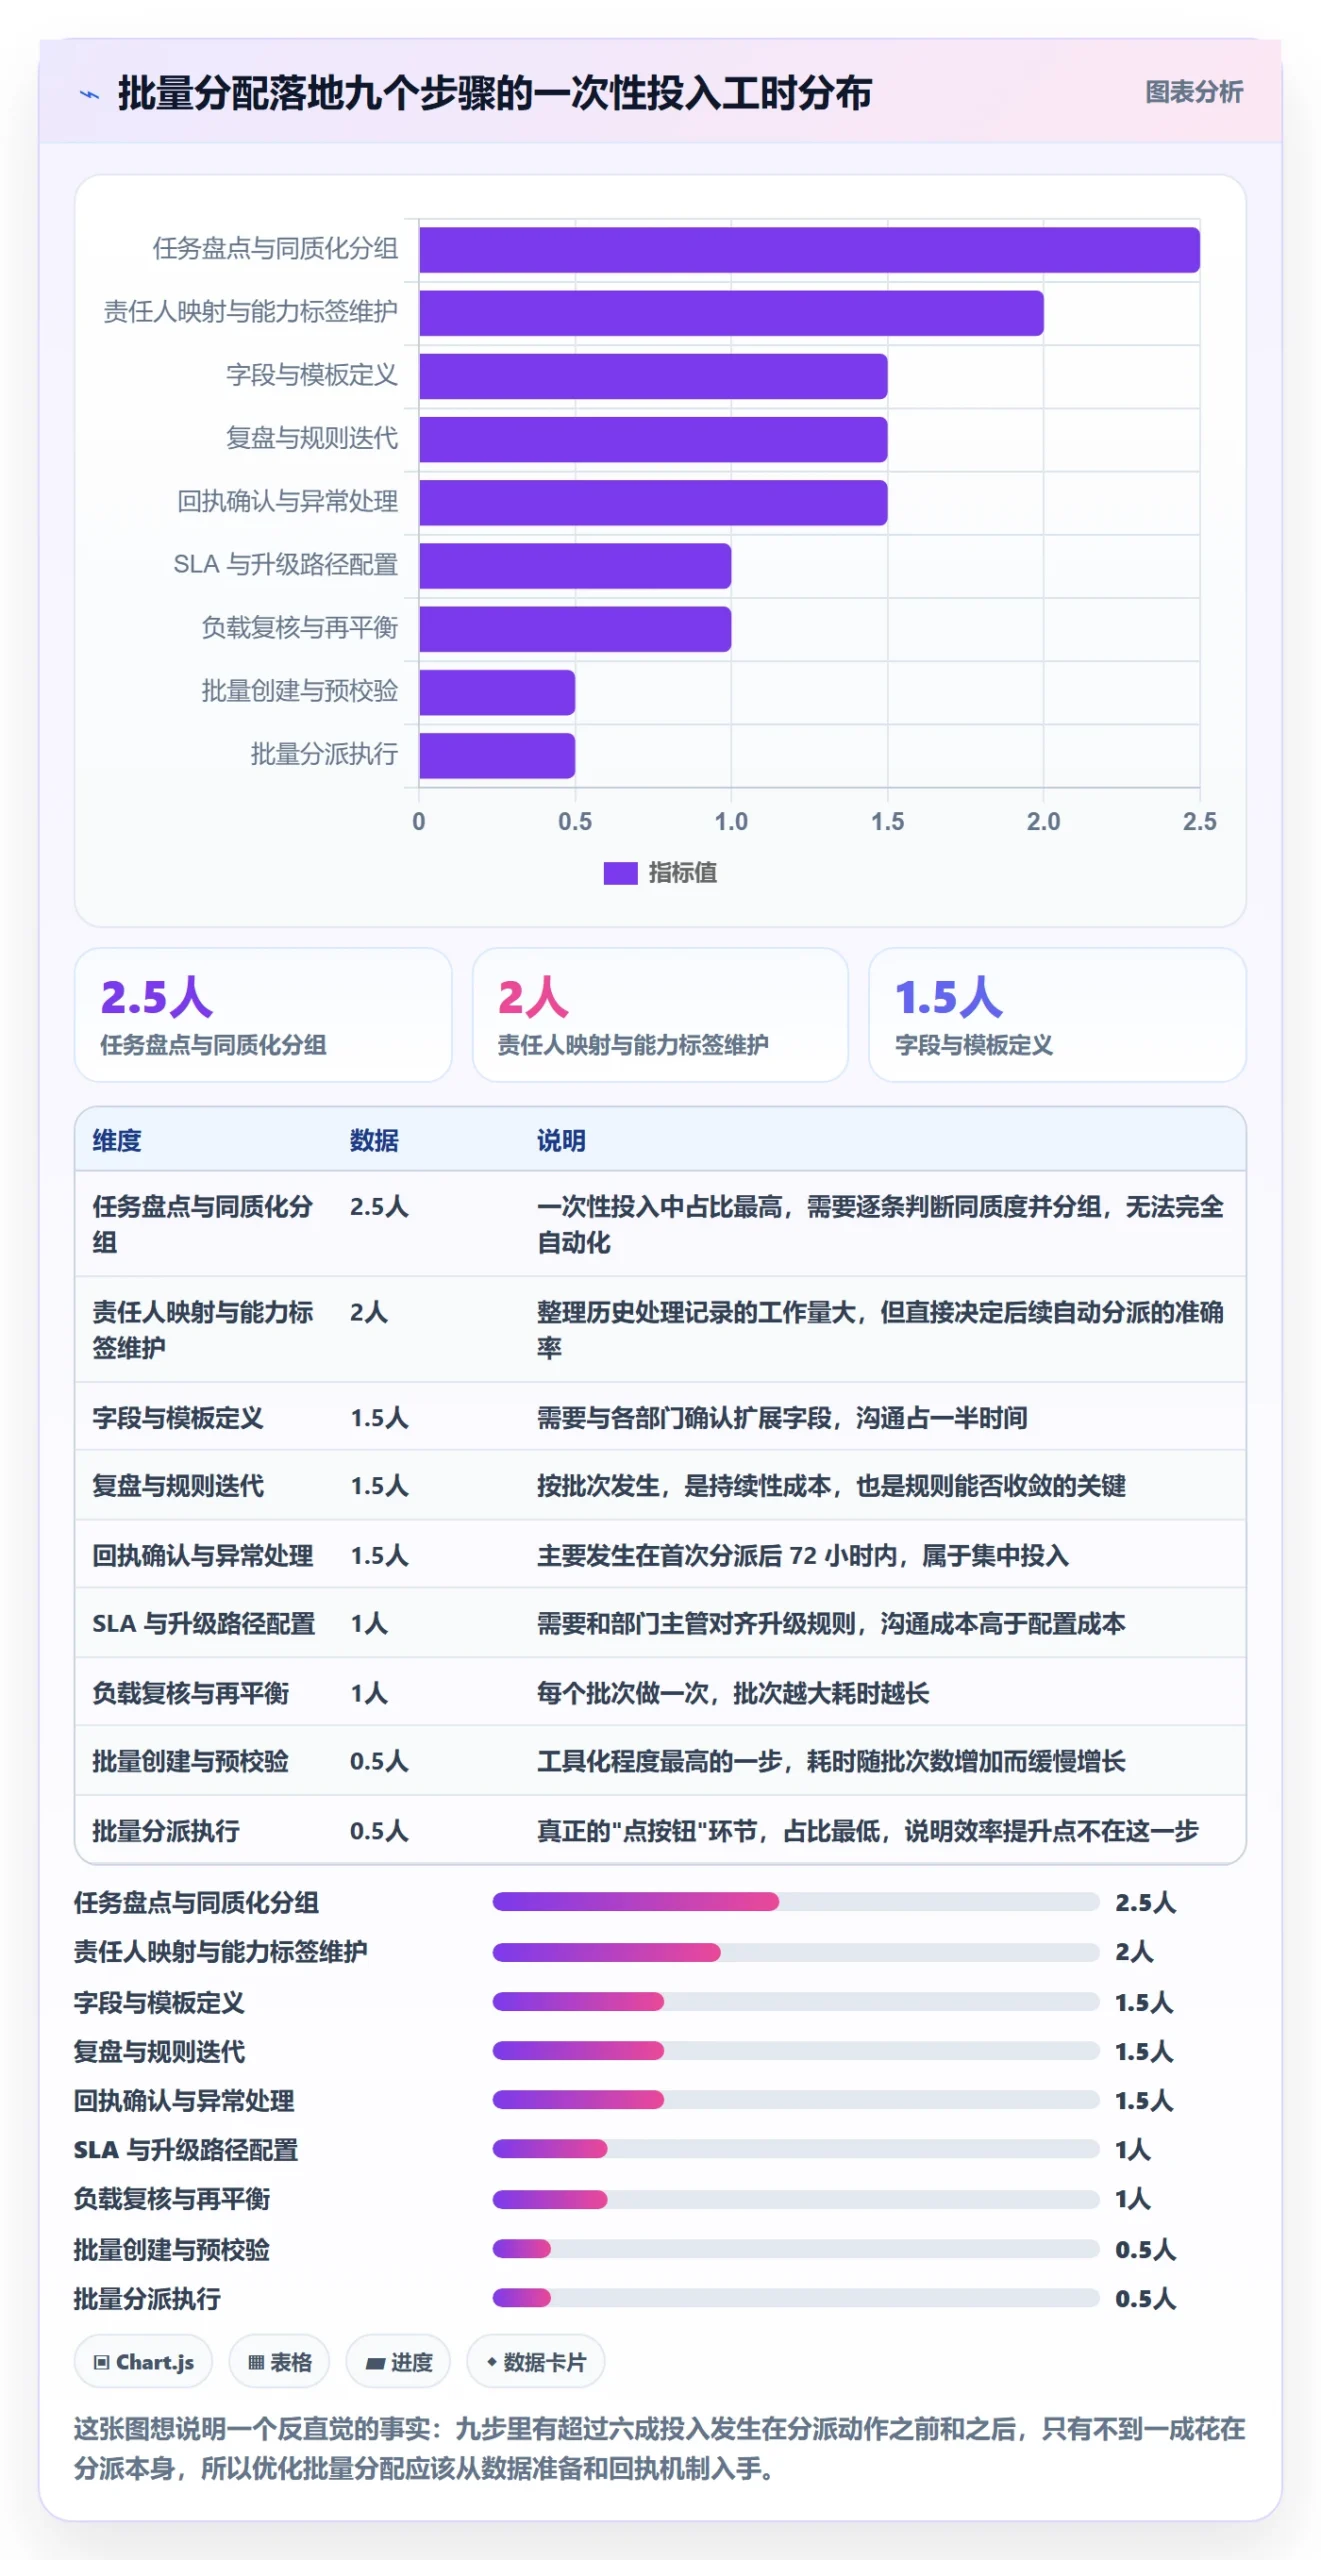Click table row 批量创建与预校验
The image size is (1321, 2560).
point(660,1761)
